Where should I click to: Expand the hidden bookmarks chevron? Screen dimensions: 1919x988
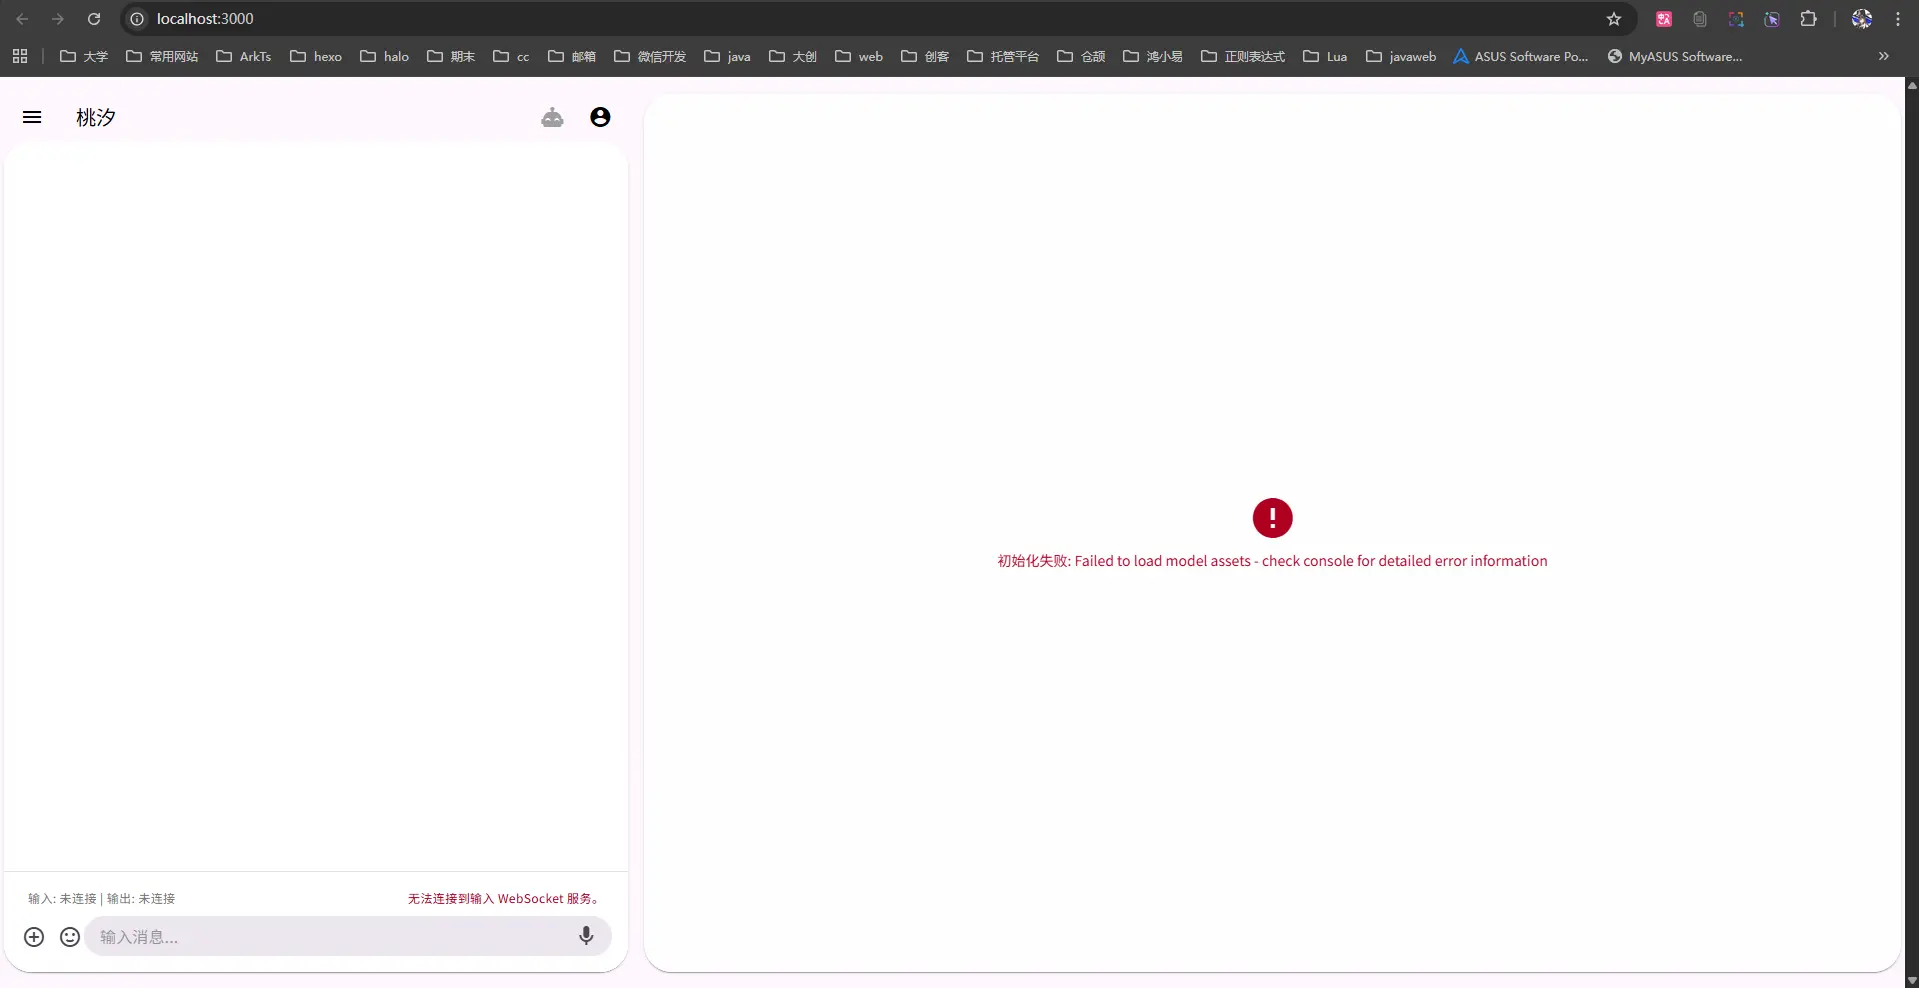pyautogui.click(x=1883, y=56)
